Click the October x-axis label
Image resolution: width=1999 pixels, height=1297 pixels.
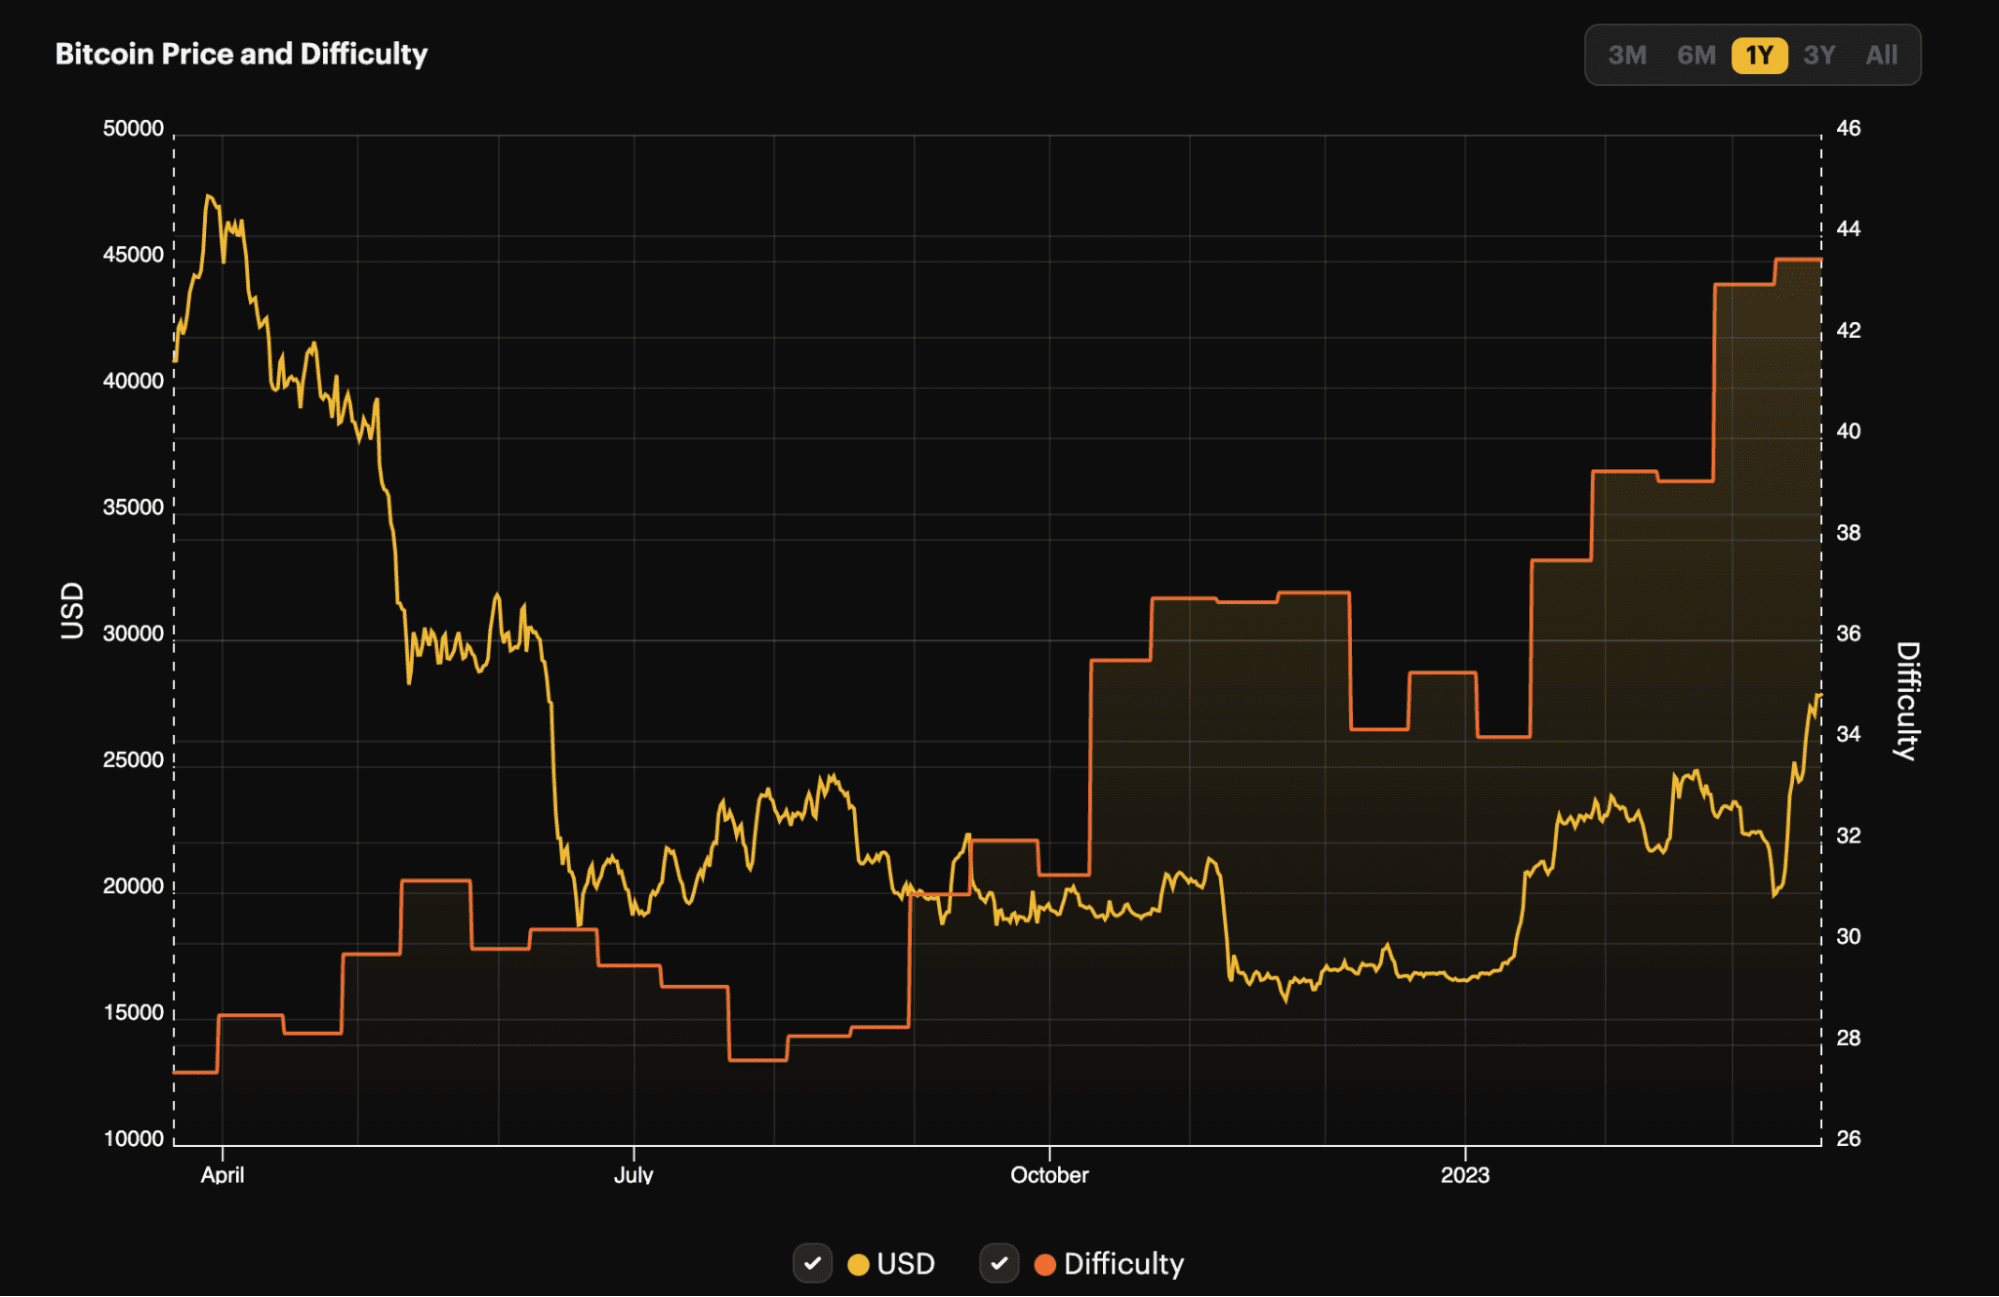pos(1049,1175)
